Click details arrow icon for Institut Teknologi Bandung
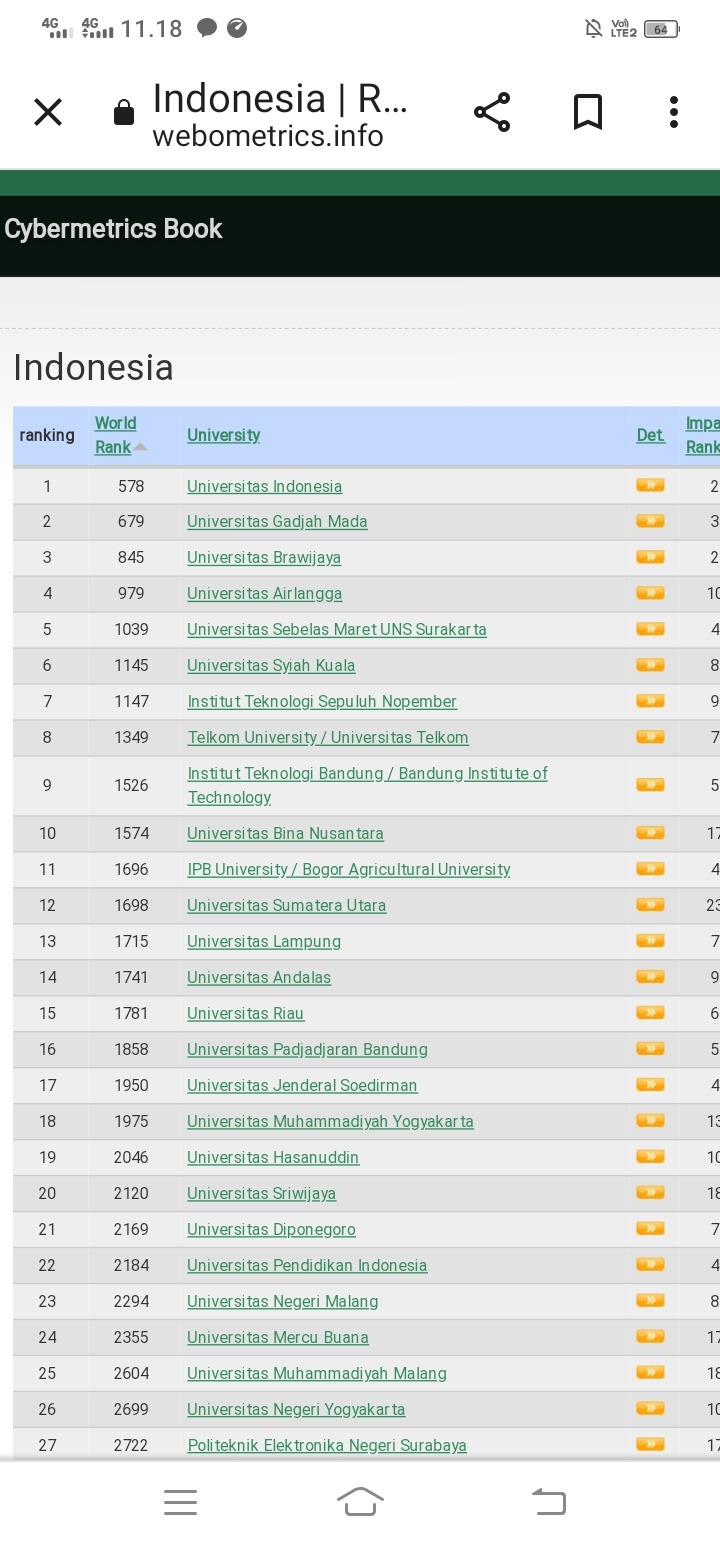Viewport: 720px width, 1544px height. (650, 784)
